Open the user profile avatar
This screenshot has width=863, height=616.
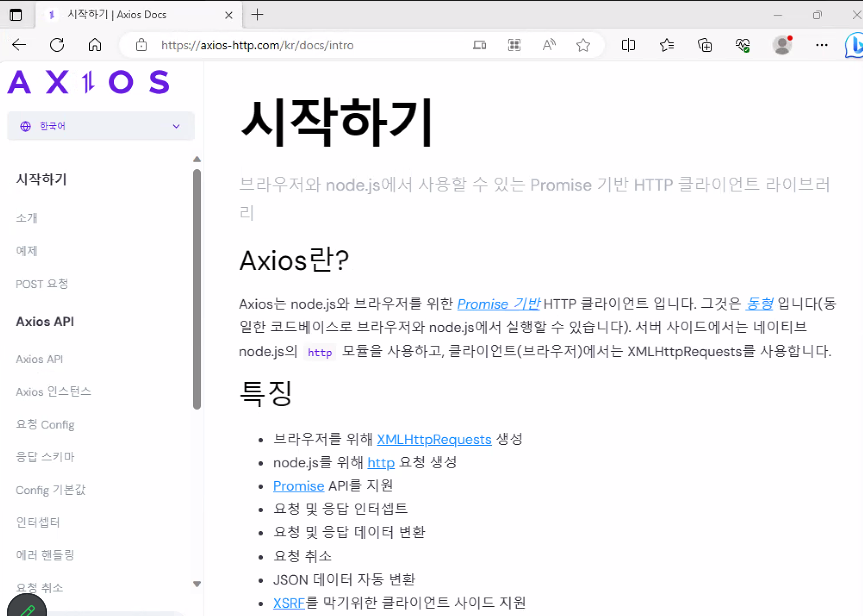782,45
